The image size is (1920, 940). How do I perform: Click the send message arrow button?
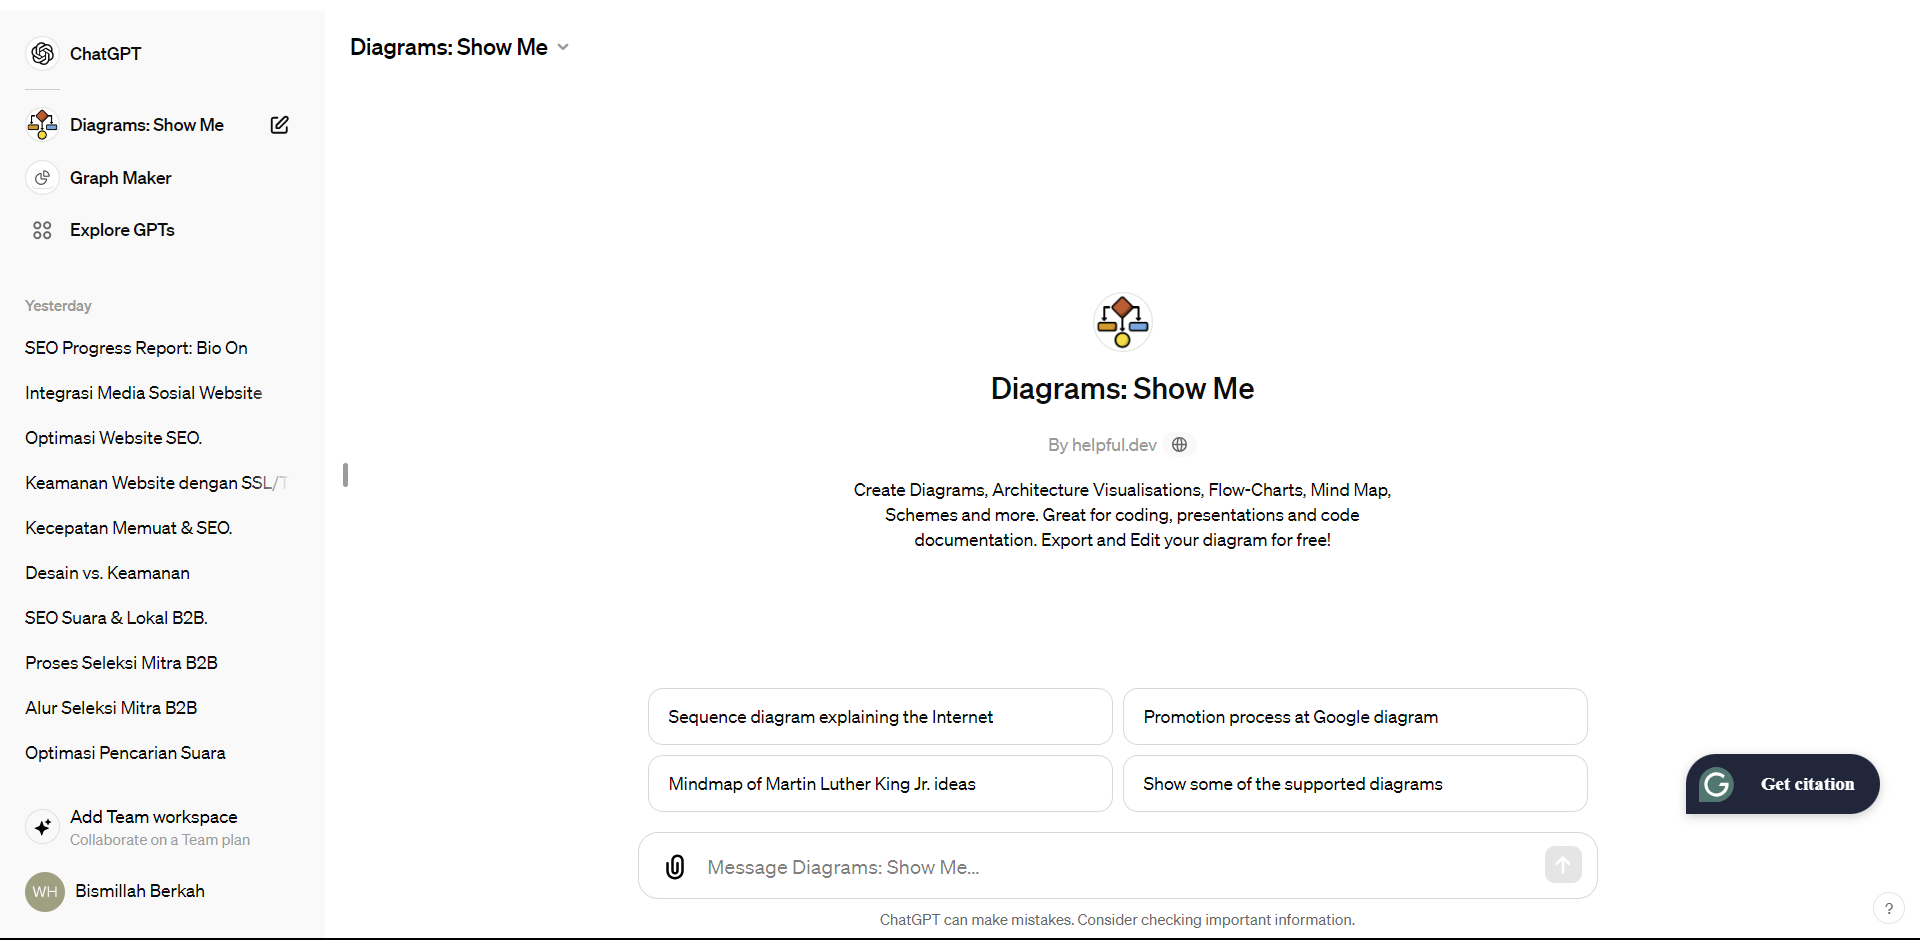[x=1562, y=865]
